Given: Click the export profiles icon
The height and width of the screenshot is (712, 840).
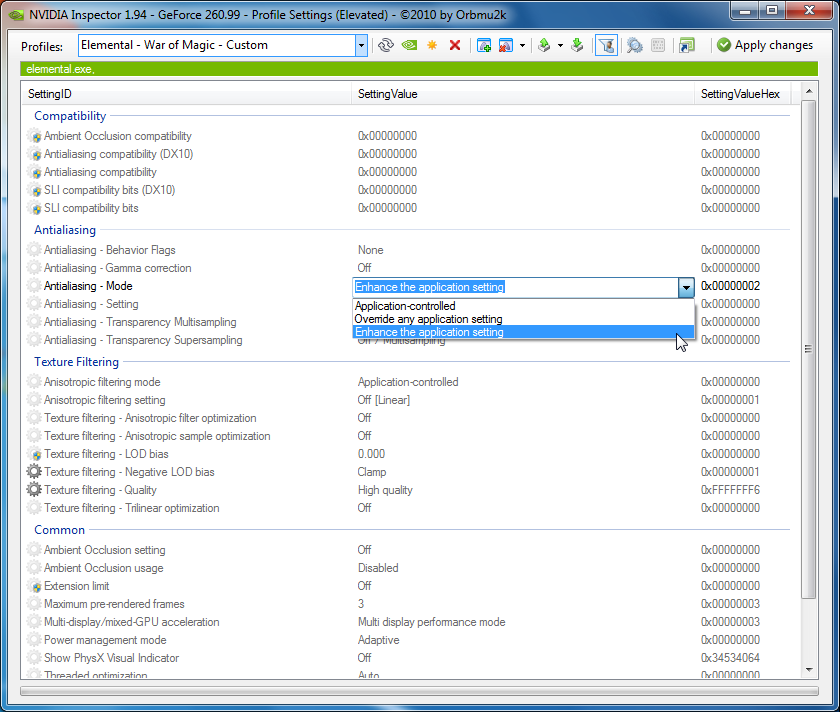Looking at the screenshot, I should coord(544,45).
